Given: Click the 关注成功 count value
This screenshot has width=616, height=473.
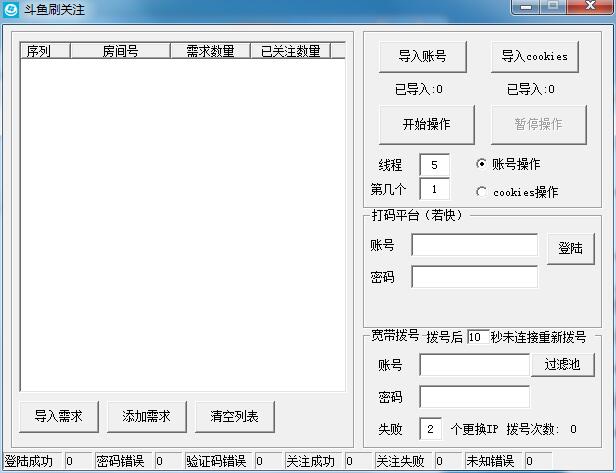Looking at the screenshot, I should click(358, 461).
